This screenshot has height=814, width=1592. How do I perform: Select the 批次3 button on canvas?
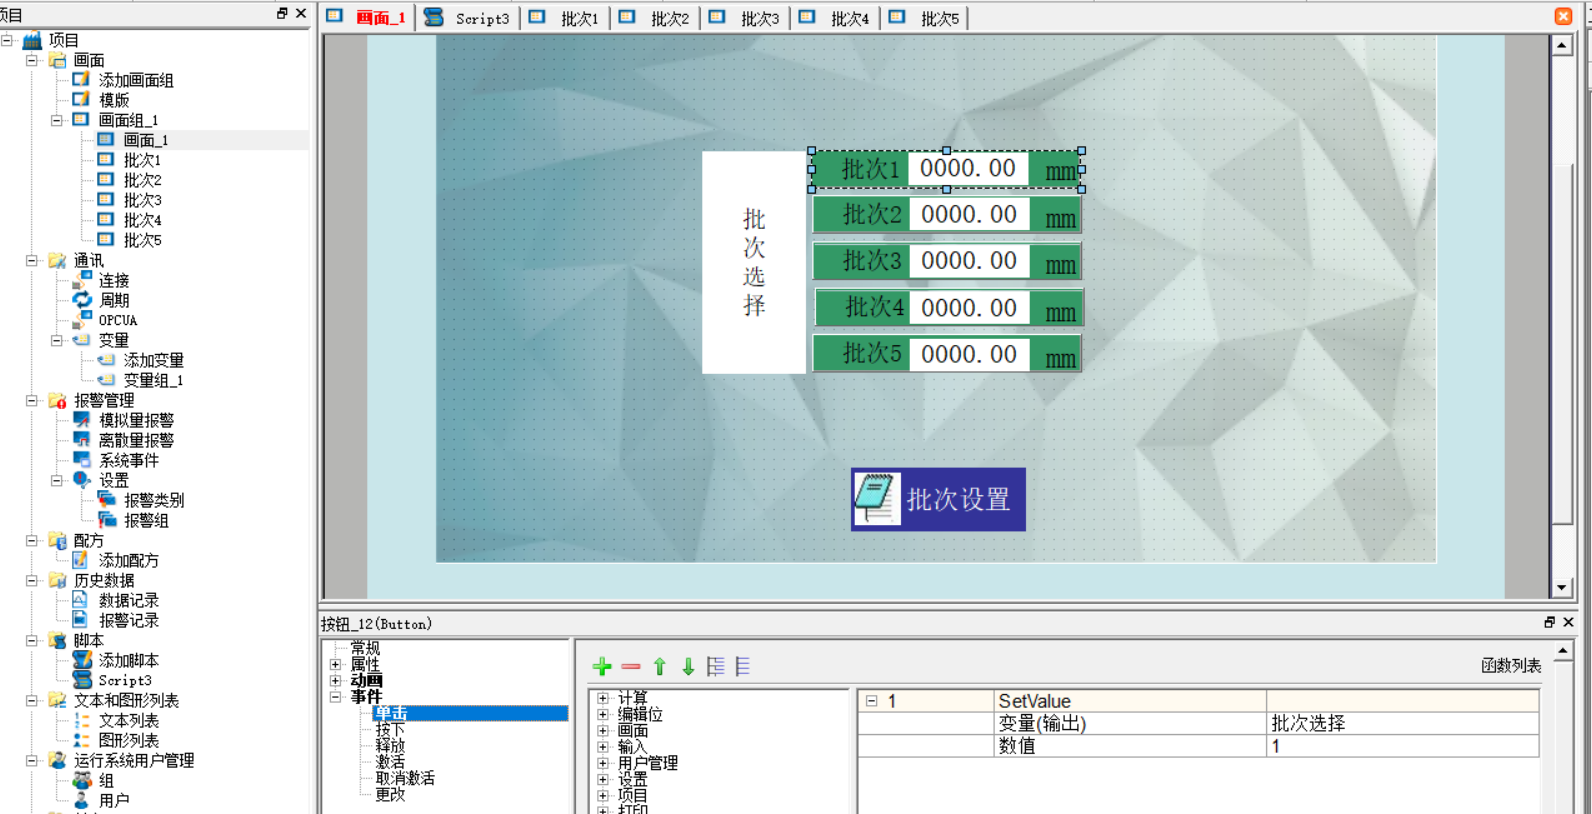[x=947, y=261]
